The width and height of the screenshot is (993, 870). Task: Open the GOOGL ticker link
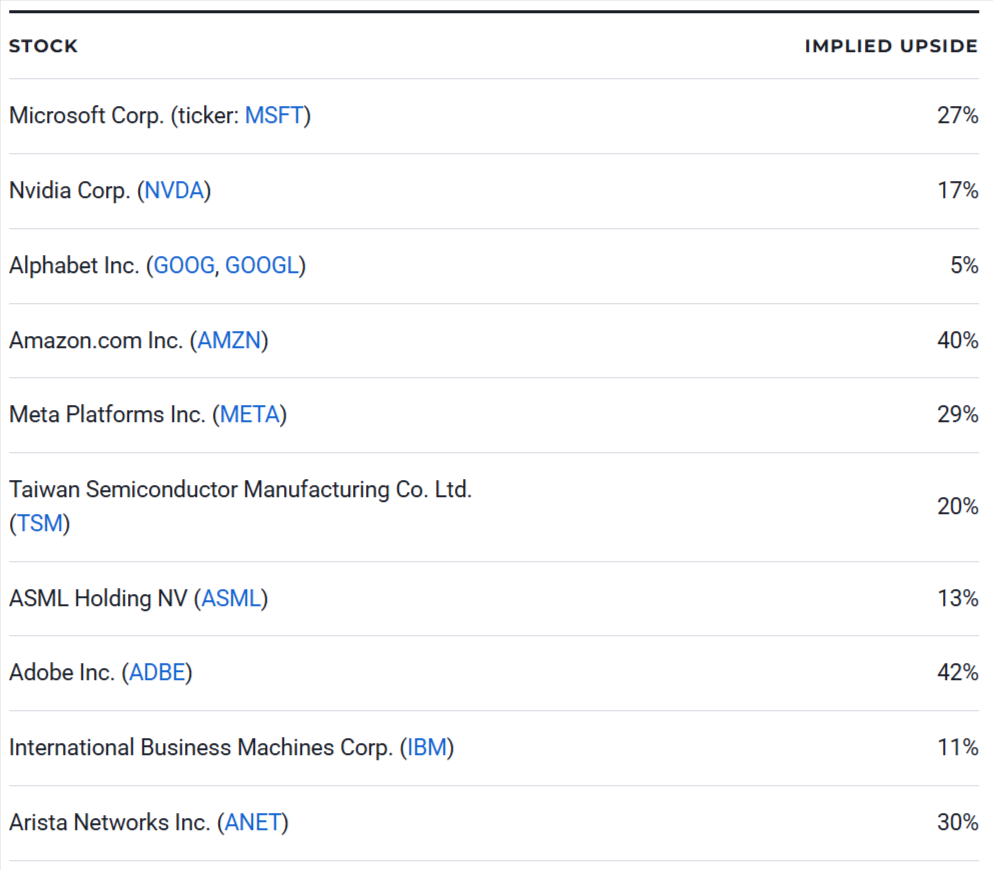pyautogui.click(x=262, y=265)
